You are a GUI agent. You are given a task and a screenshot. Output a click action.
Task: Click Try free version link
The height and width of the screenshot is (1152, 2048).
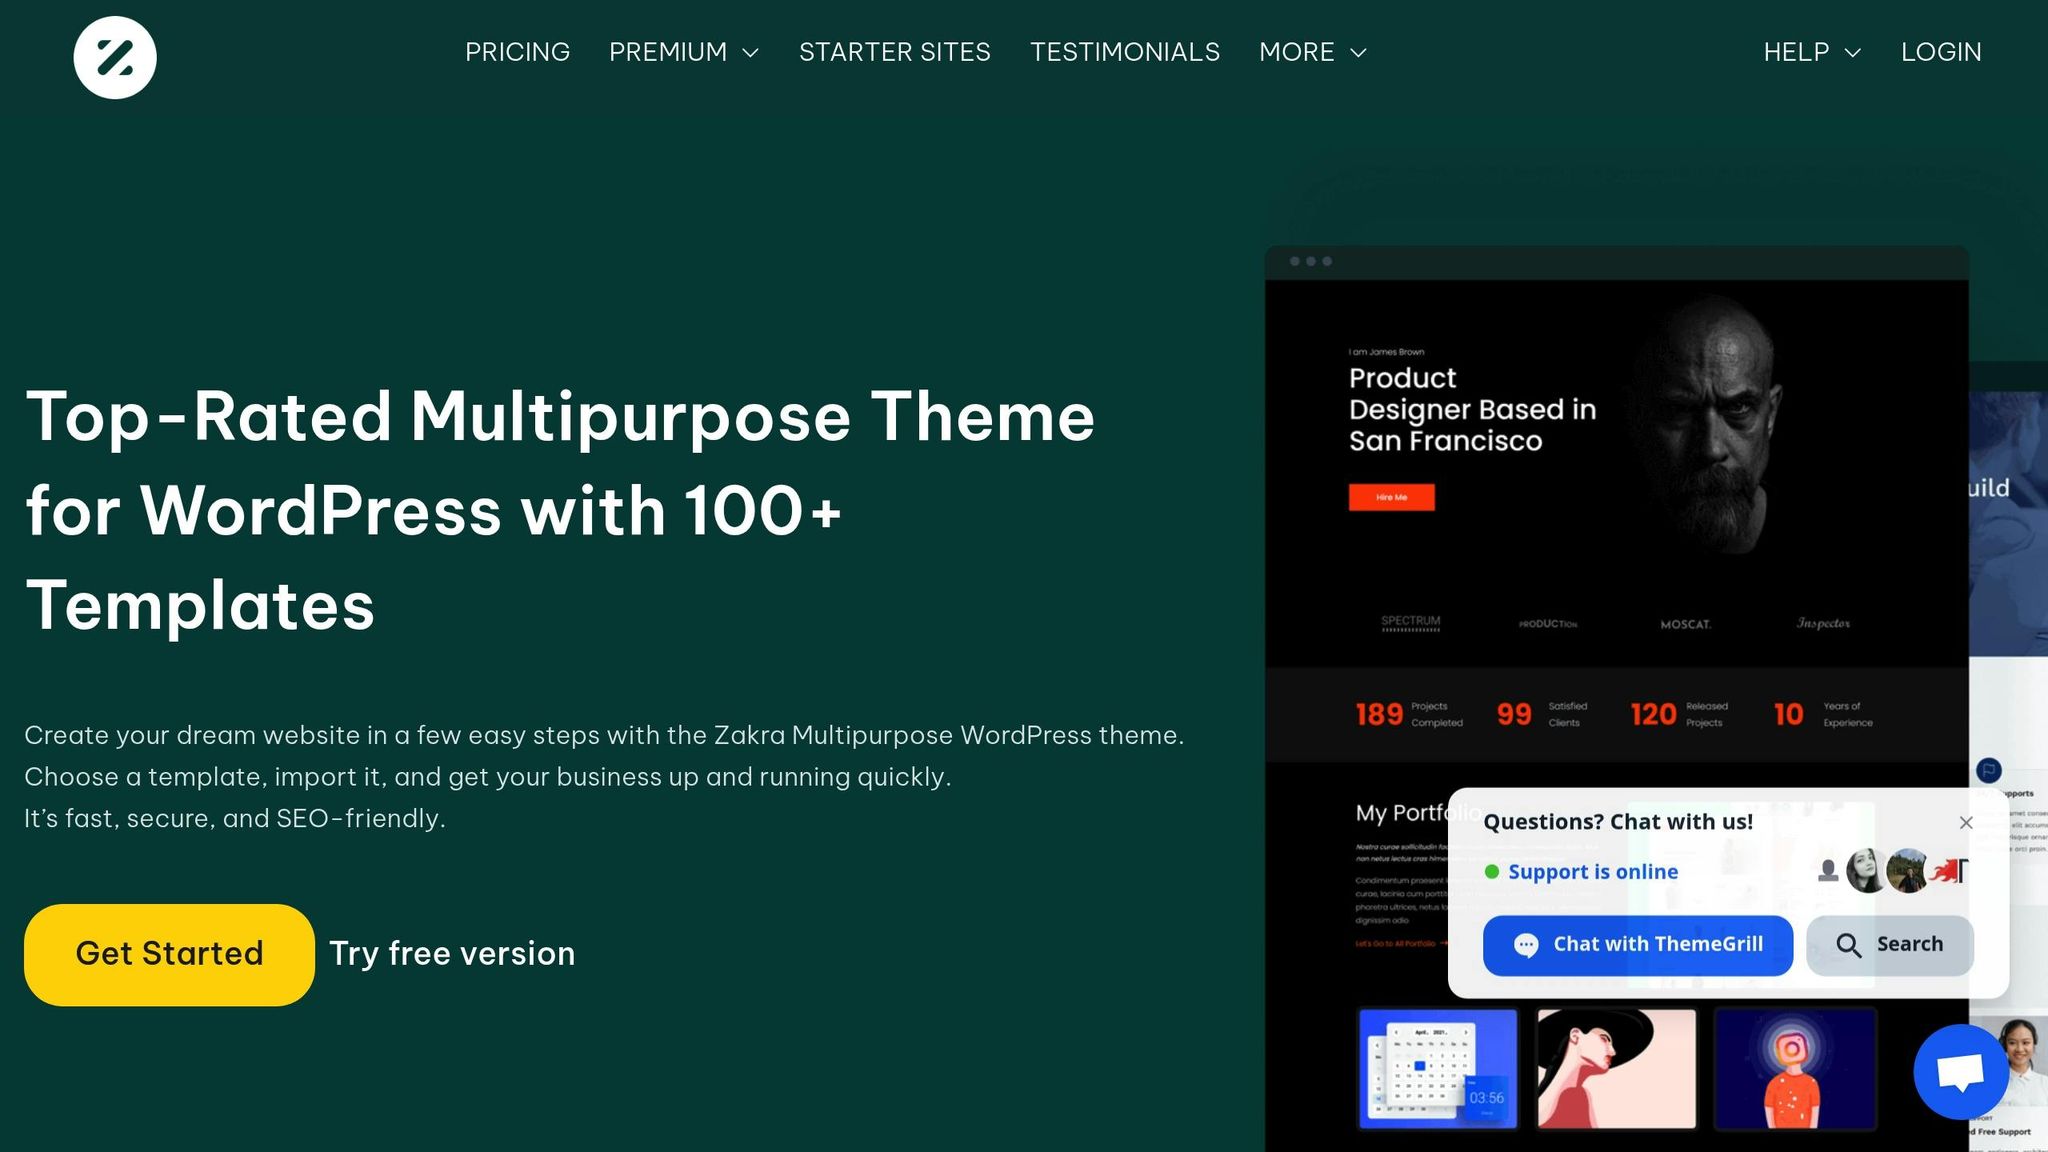[452, 954]
